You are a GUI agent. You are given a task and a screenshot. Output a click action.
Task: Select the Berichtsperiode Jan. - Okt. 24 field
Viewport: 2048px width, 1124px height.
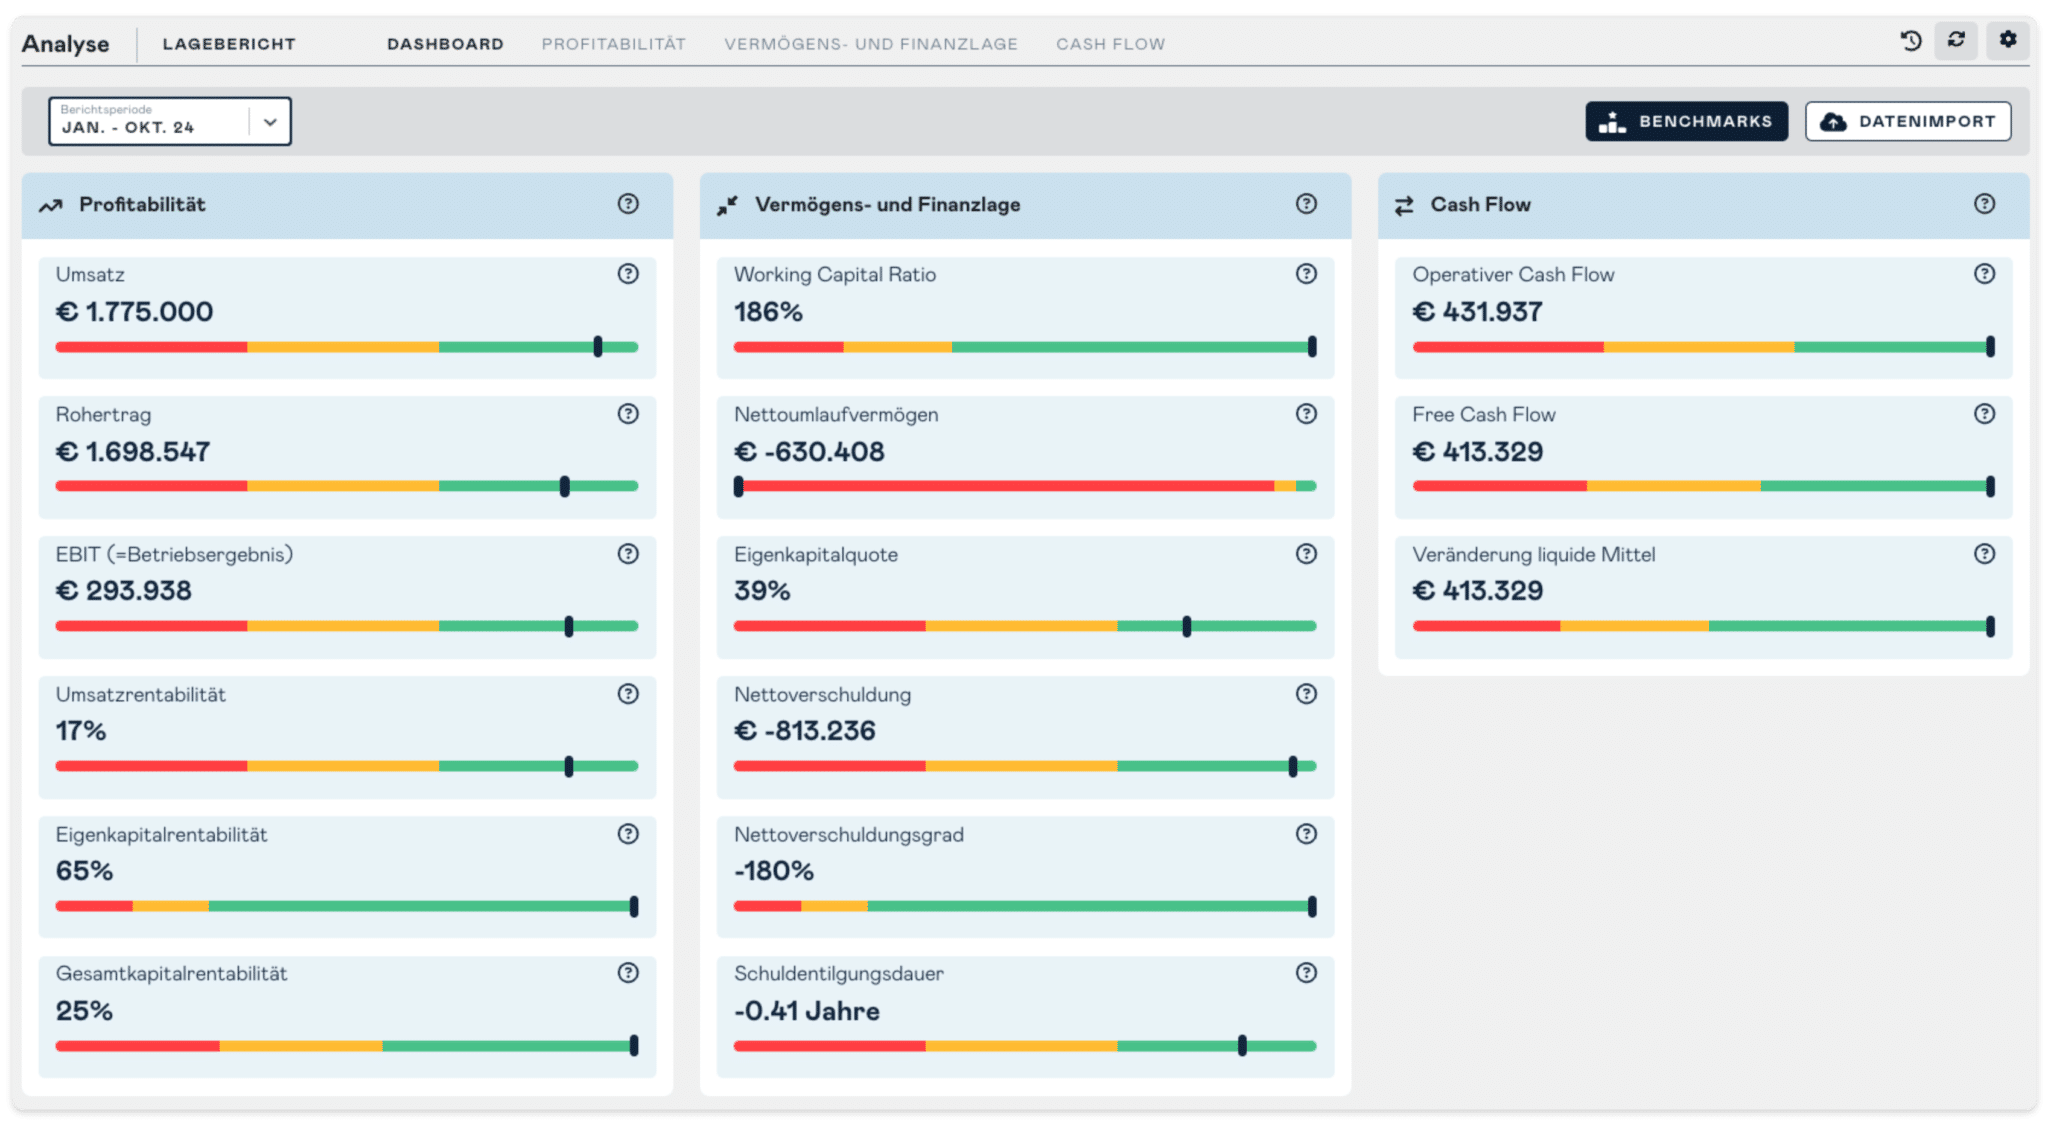pyautogui.click(x=170, y=121)
